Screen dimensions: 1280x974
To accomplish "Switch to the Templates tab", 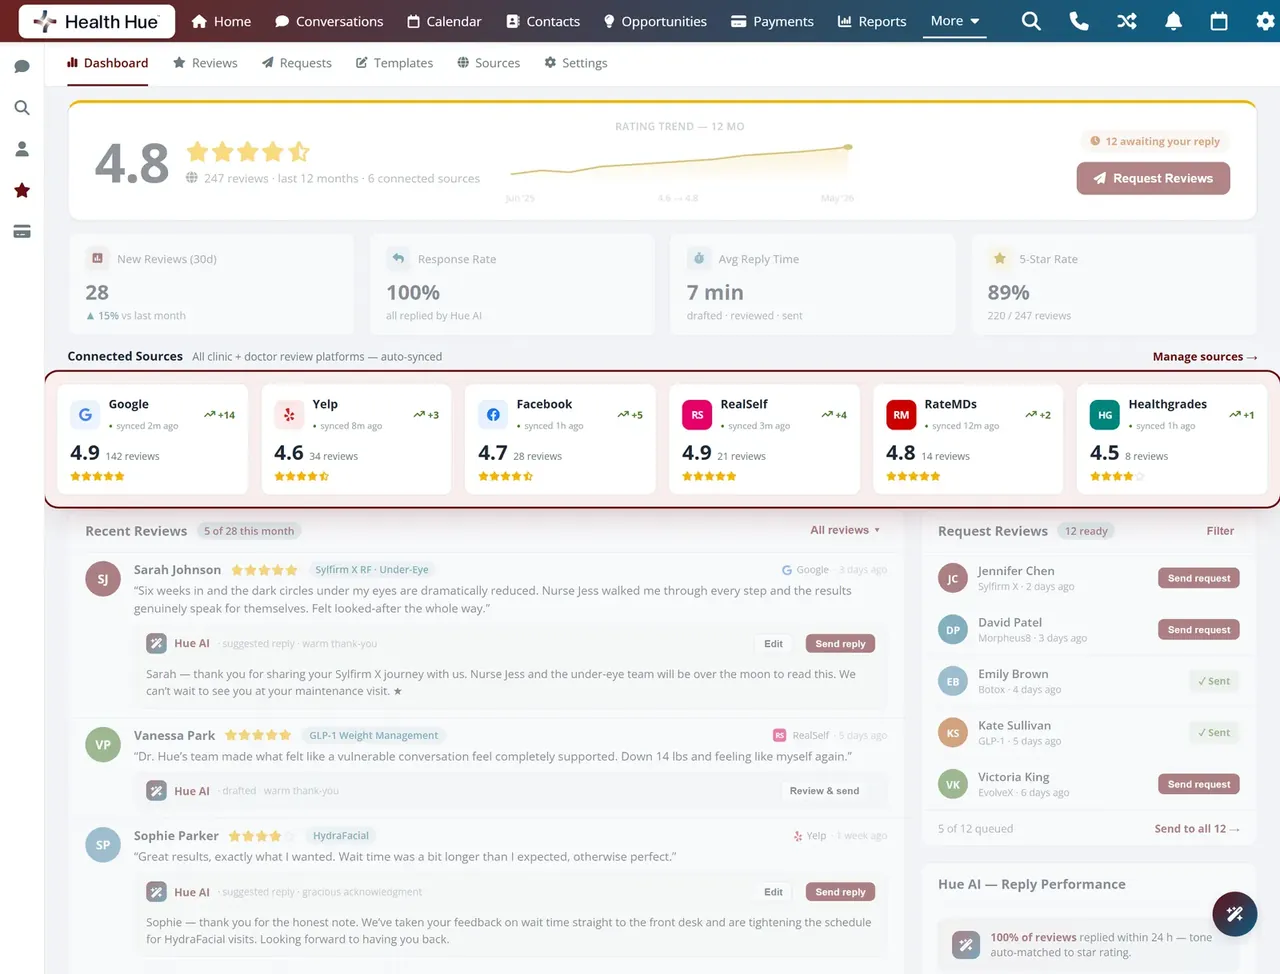I will 394,63.
